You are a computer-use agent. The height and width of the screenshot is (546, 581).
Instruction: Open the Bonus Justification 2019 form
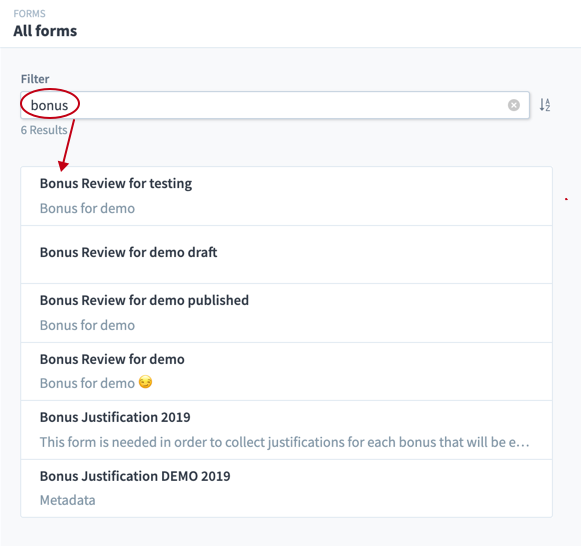pos(286,430)
